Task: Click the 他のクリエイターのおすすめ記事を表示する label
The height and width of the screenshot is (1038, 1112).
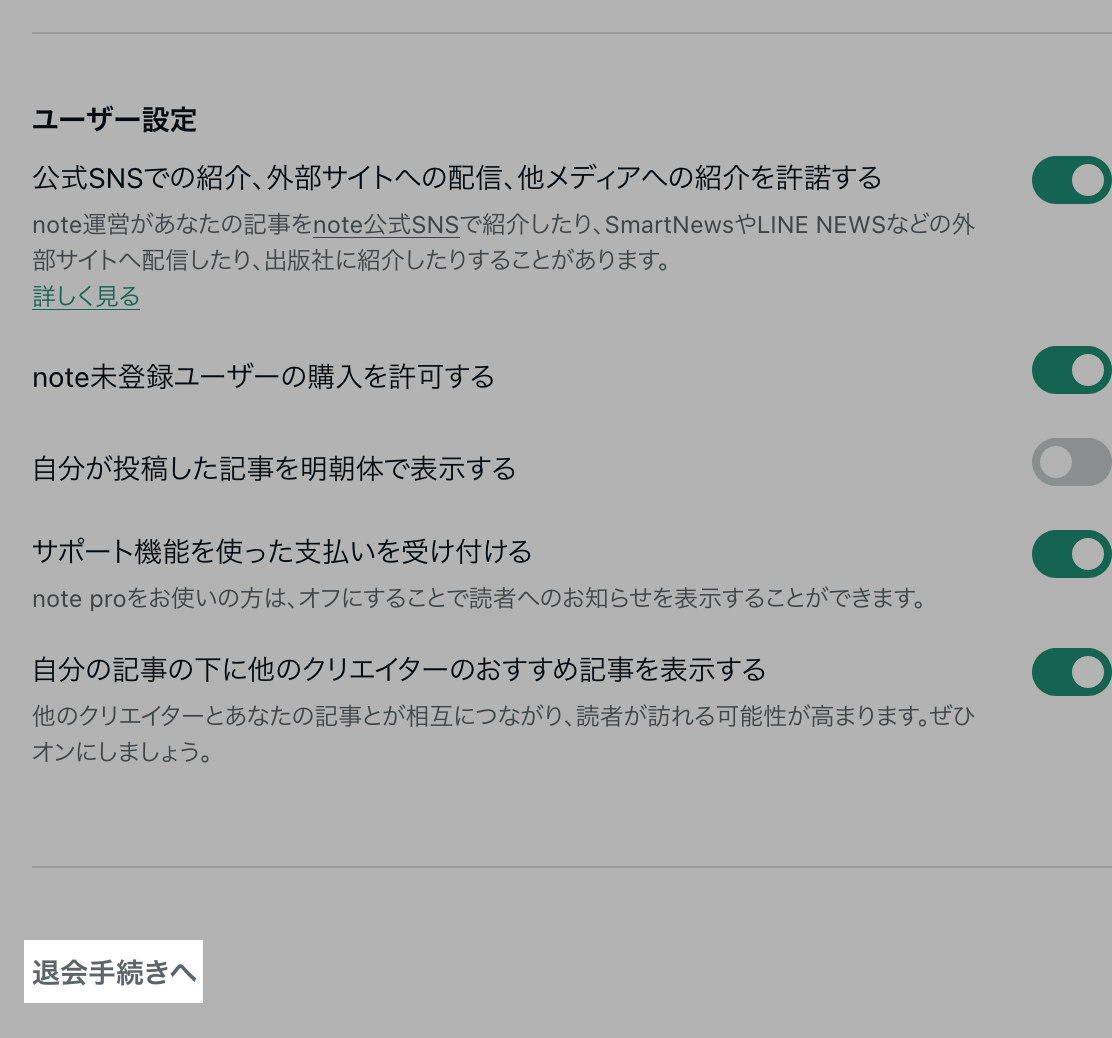Action: point(399,668)
